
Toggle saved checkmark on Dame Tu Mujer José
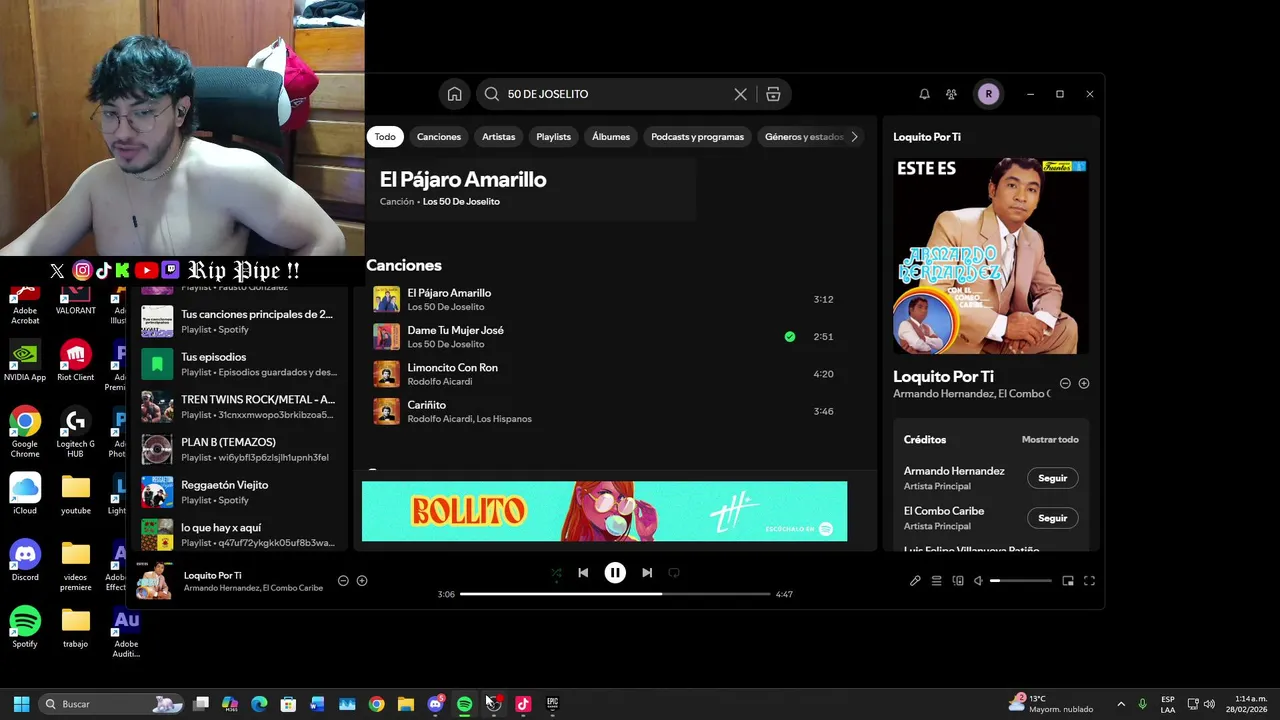click(790, 337)
